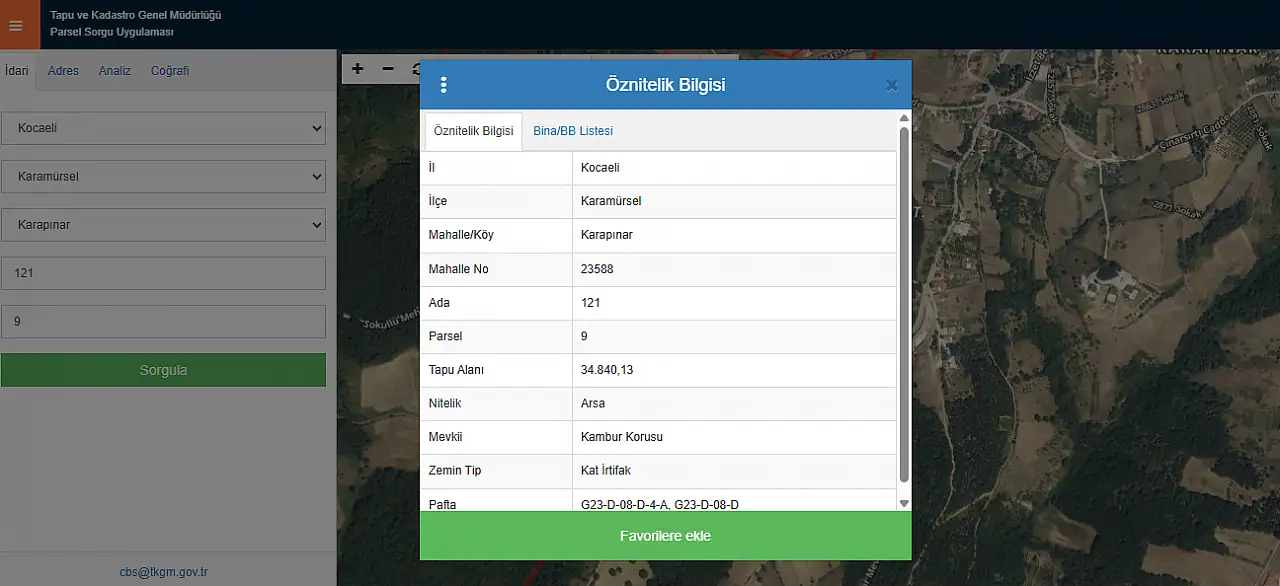Select the Mahalle No value 23588
This screenshot has width=1280, height=586.
pyautogui.click(x=597, y=269)
